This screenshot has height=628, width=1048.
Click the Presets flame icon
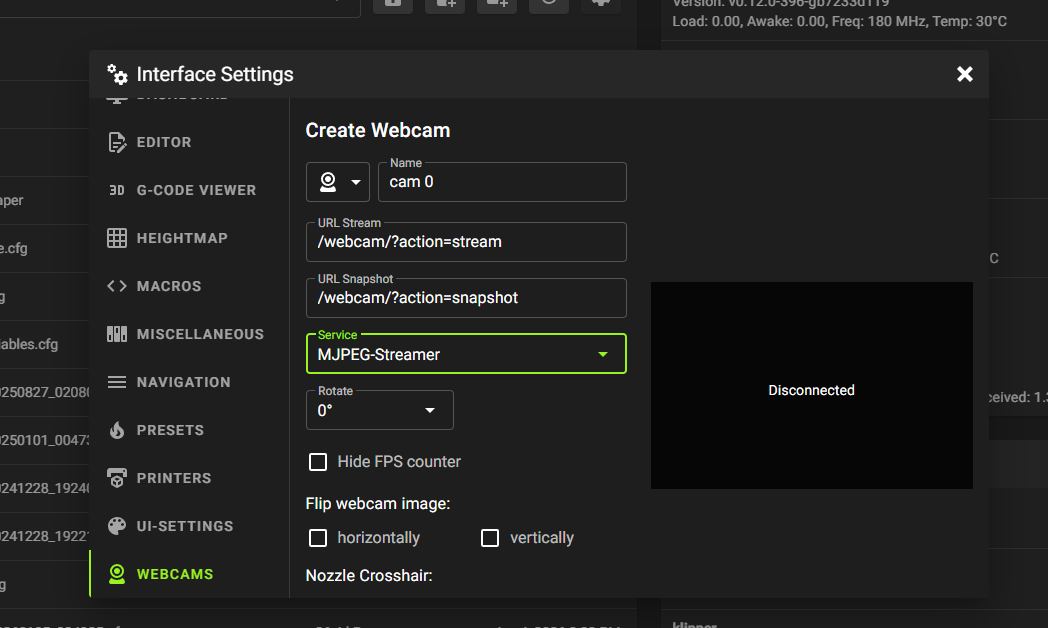(117, 430)
